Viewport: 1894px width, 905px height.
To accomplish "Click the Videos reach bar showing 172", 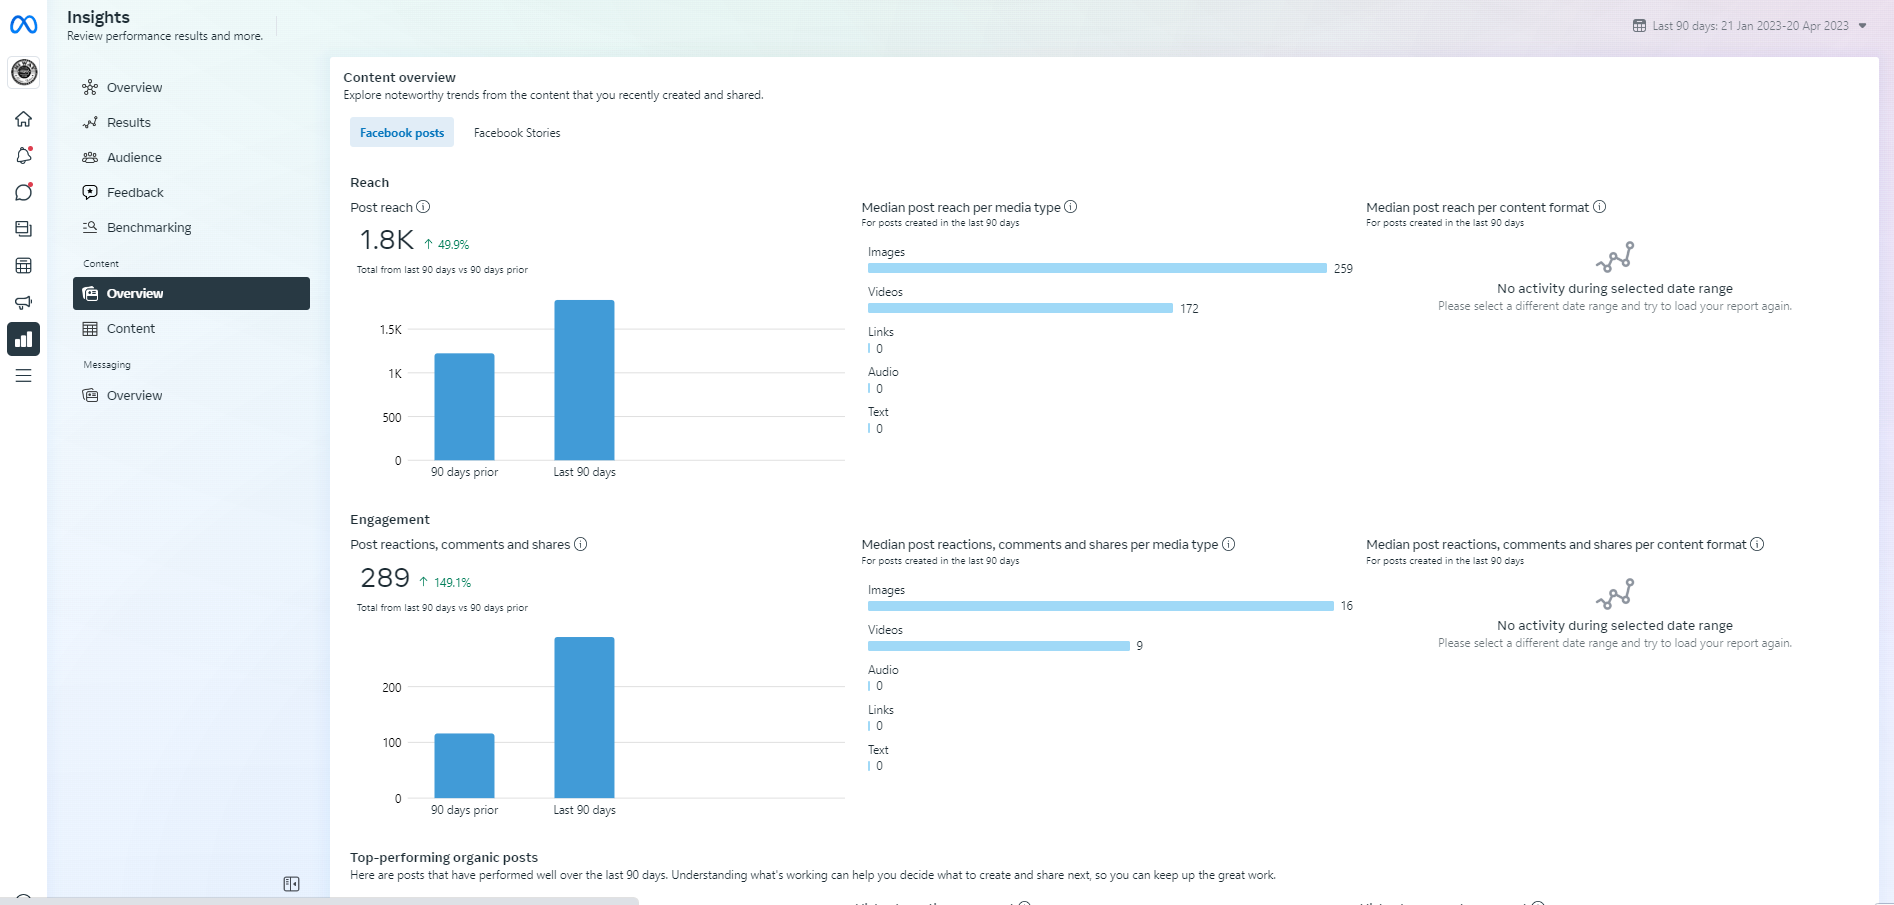I will [x=1020, y=308].
